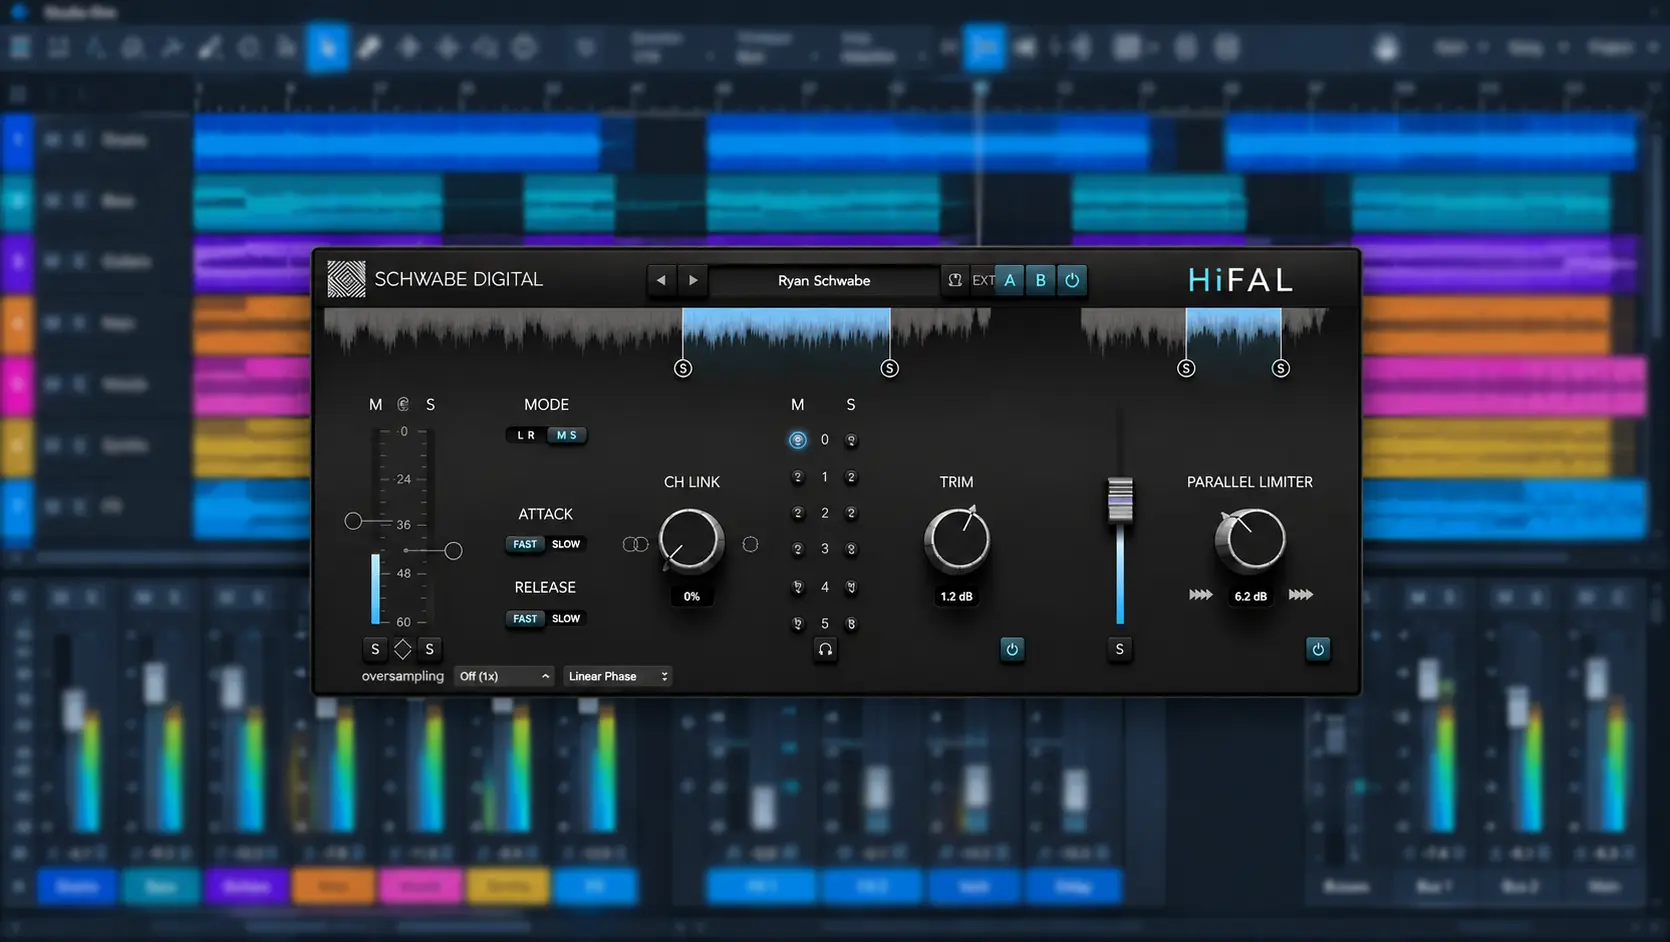Solo the Mid channel S button below meter
The height and width of the screenshot is (942, 1670).
(375, 649)
